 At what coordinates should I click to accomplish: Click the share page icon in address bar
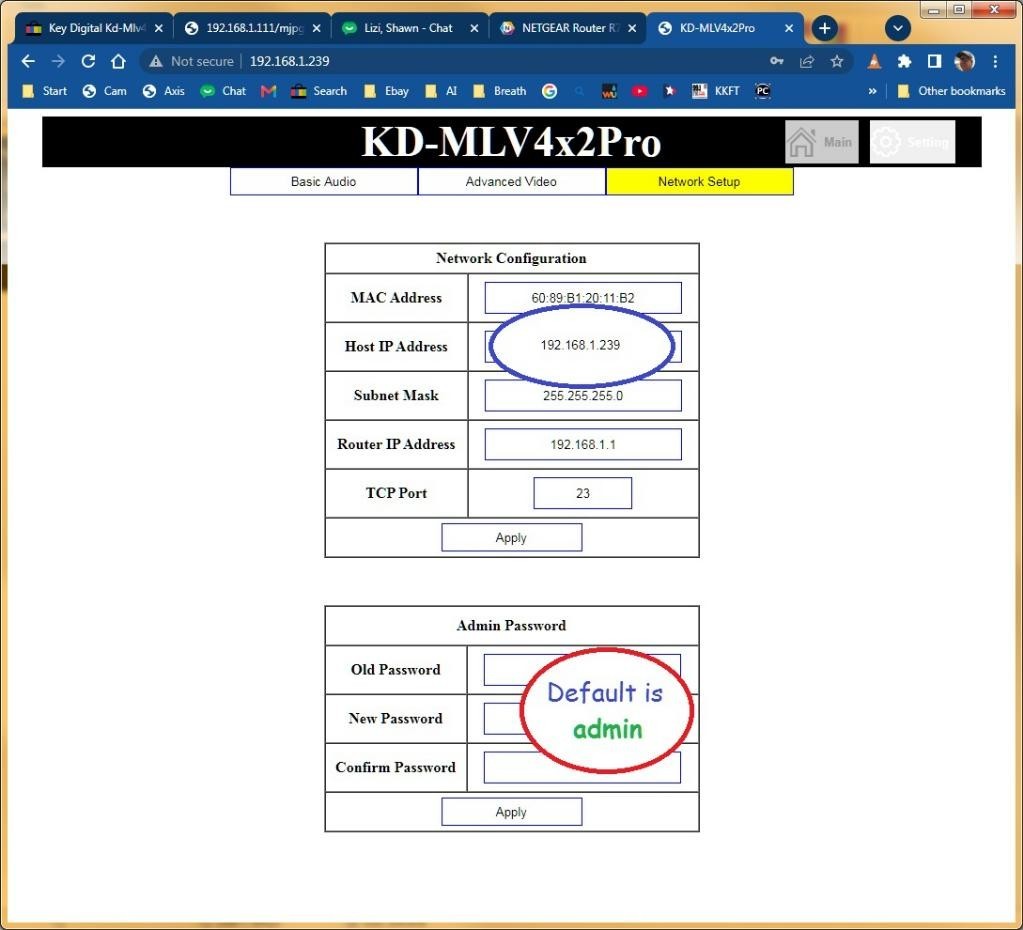click(807, 61)
